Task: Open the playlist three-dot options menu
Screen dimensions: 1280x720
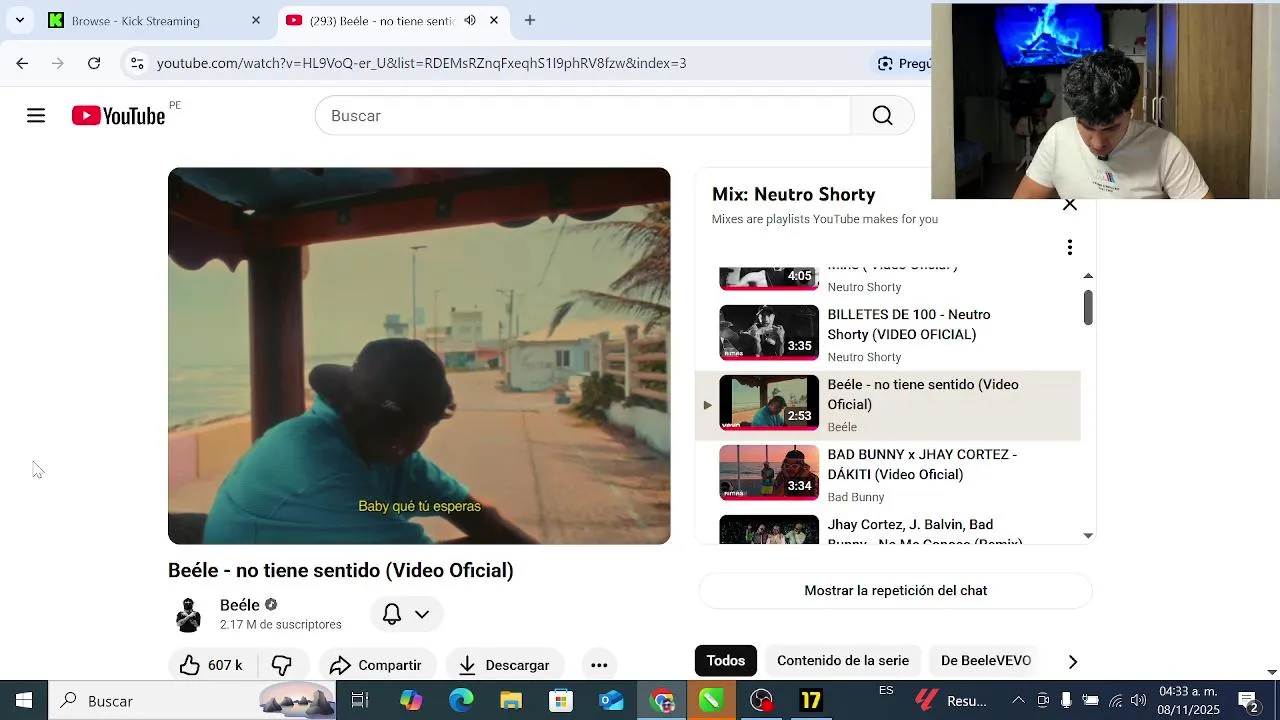Action: [1070, 247]
